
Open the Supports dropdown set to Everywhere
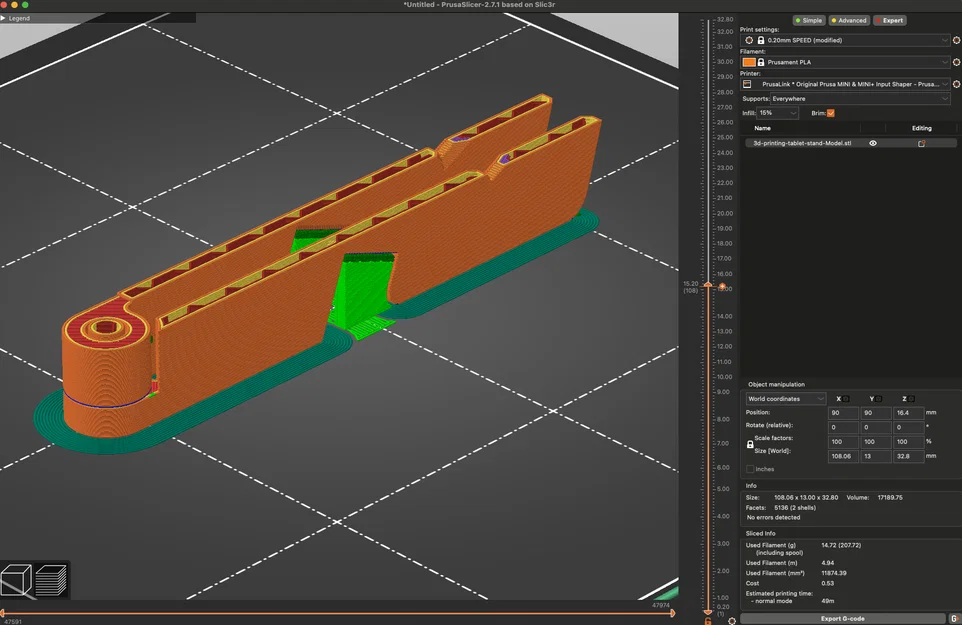pos(860,99)
